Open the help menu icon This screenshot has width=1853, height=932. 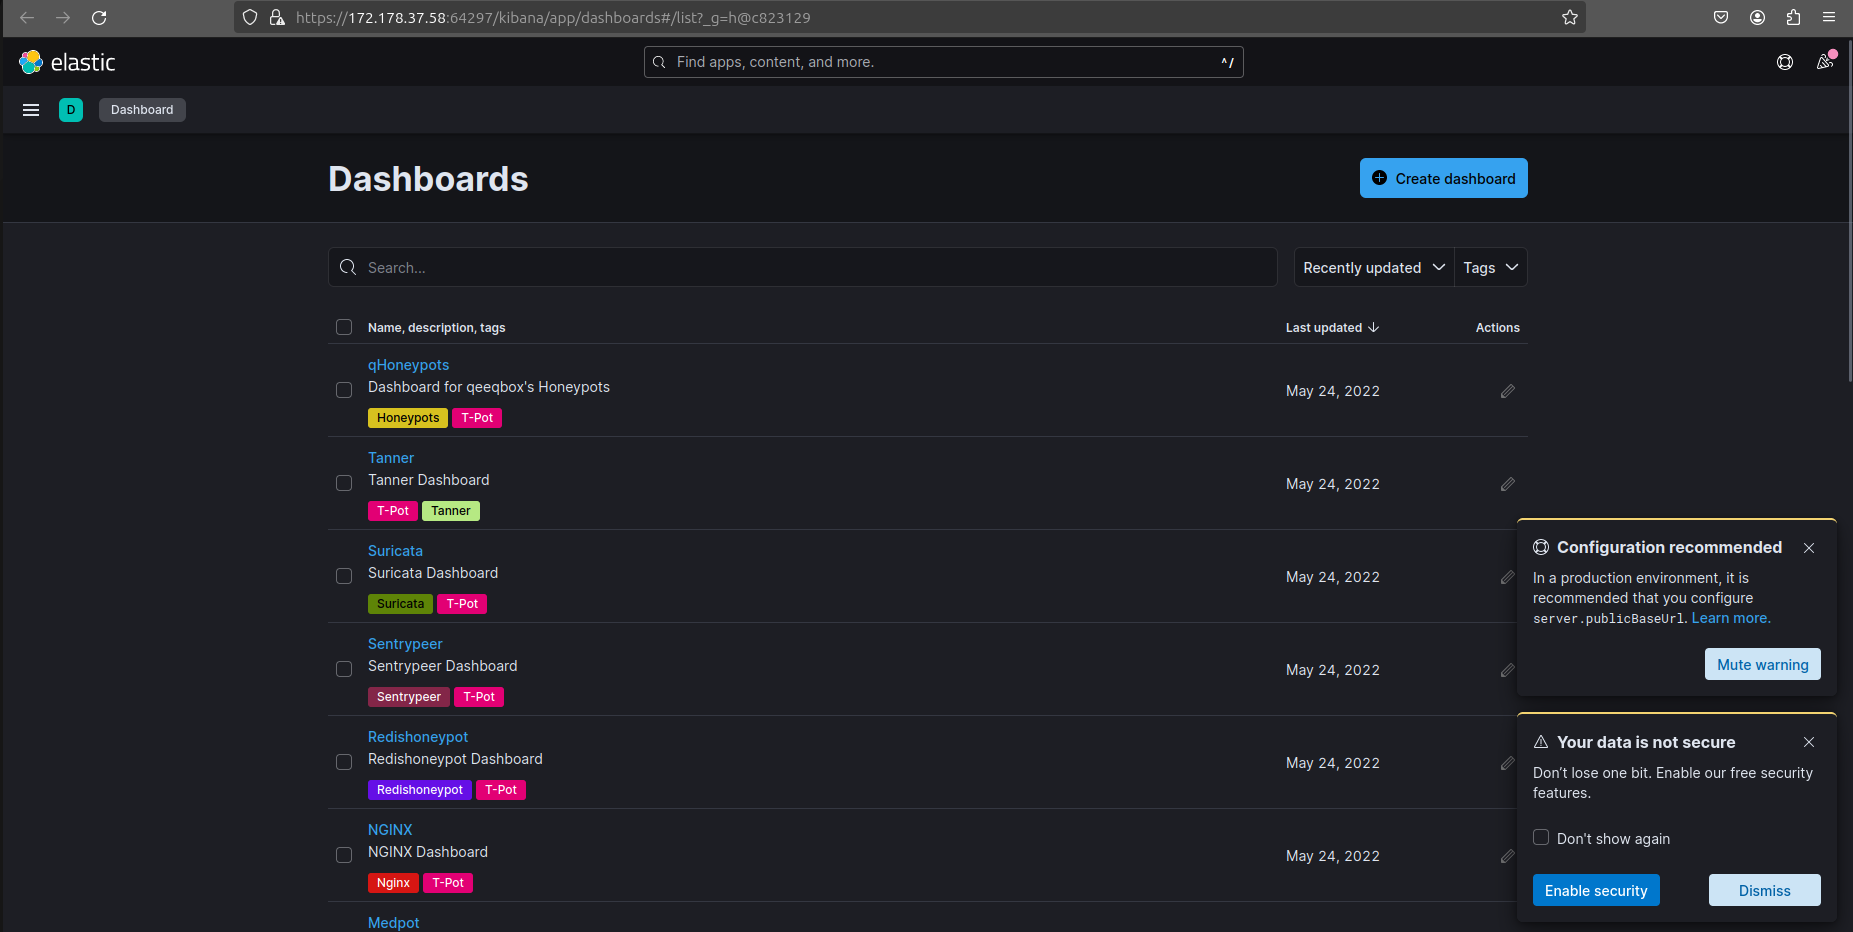pyautogui.click(x=1785, y=62)
